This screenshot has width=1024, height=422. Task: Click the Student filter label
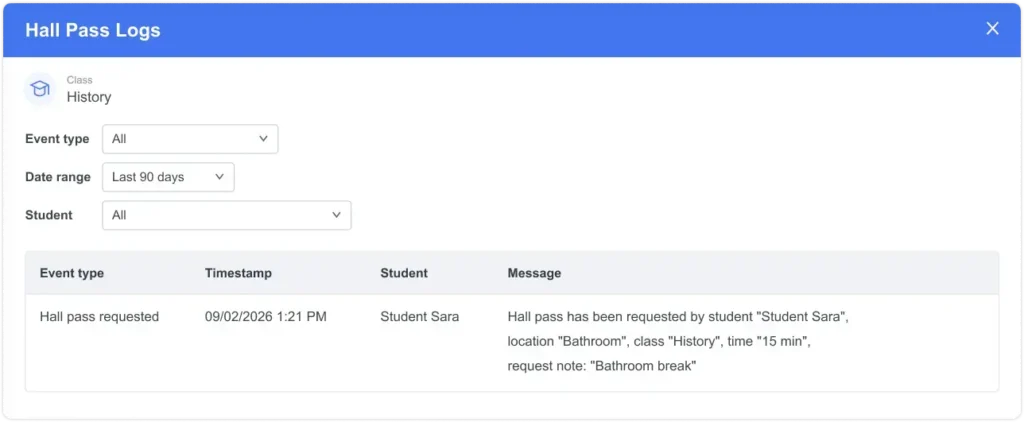click(x=49, y=215)
